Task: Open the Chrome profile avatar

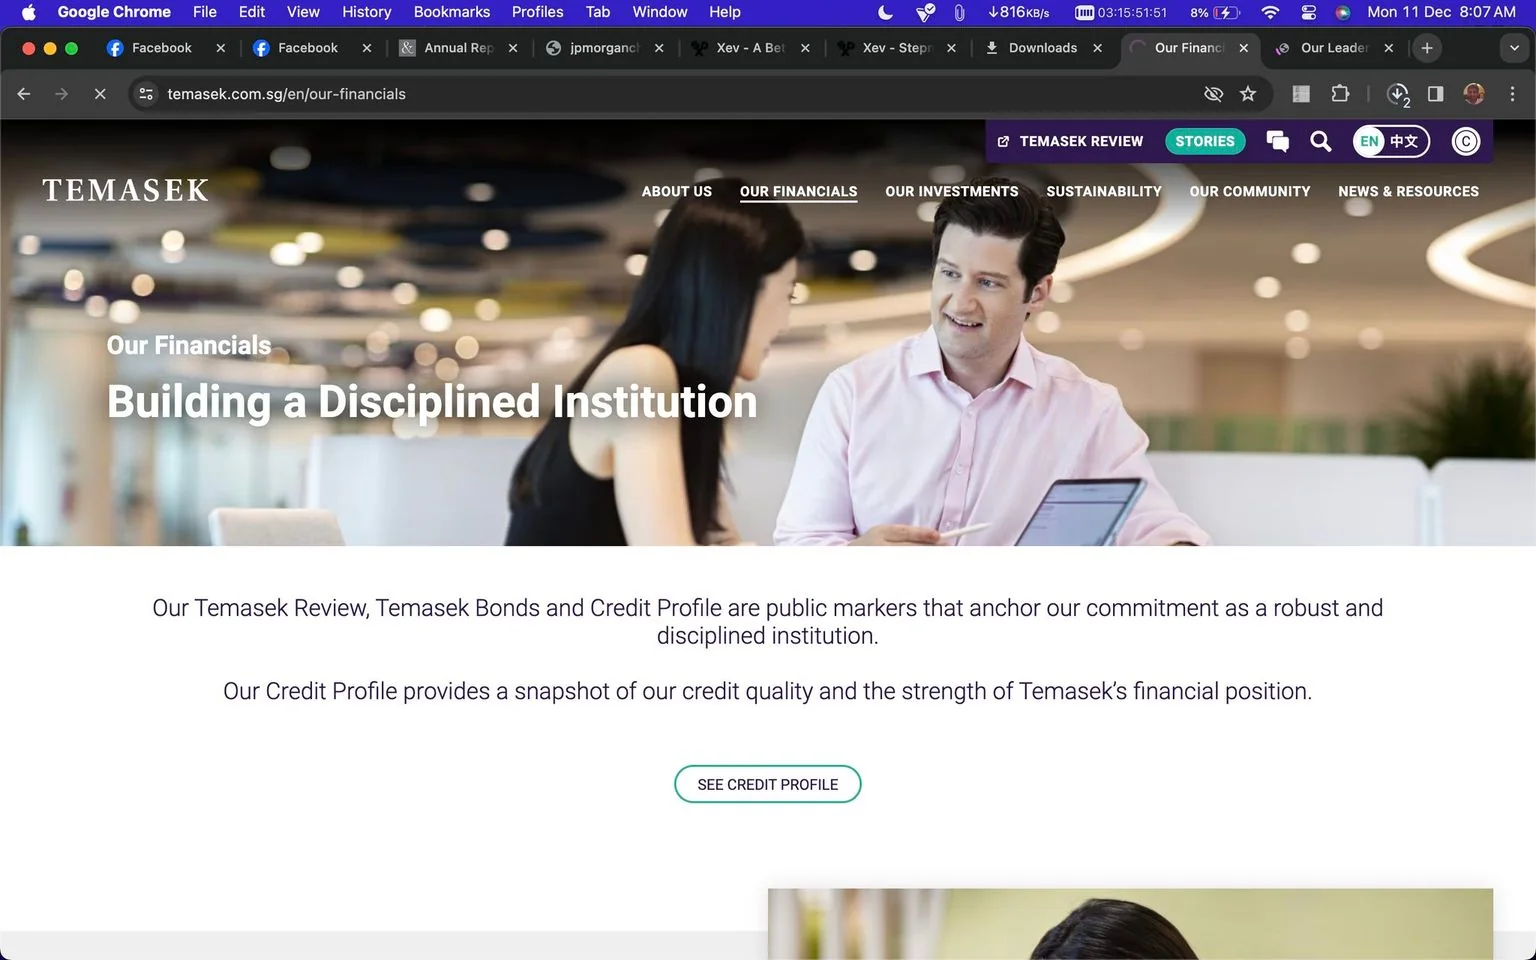Action: pos(1473,94)
